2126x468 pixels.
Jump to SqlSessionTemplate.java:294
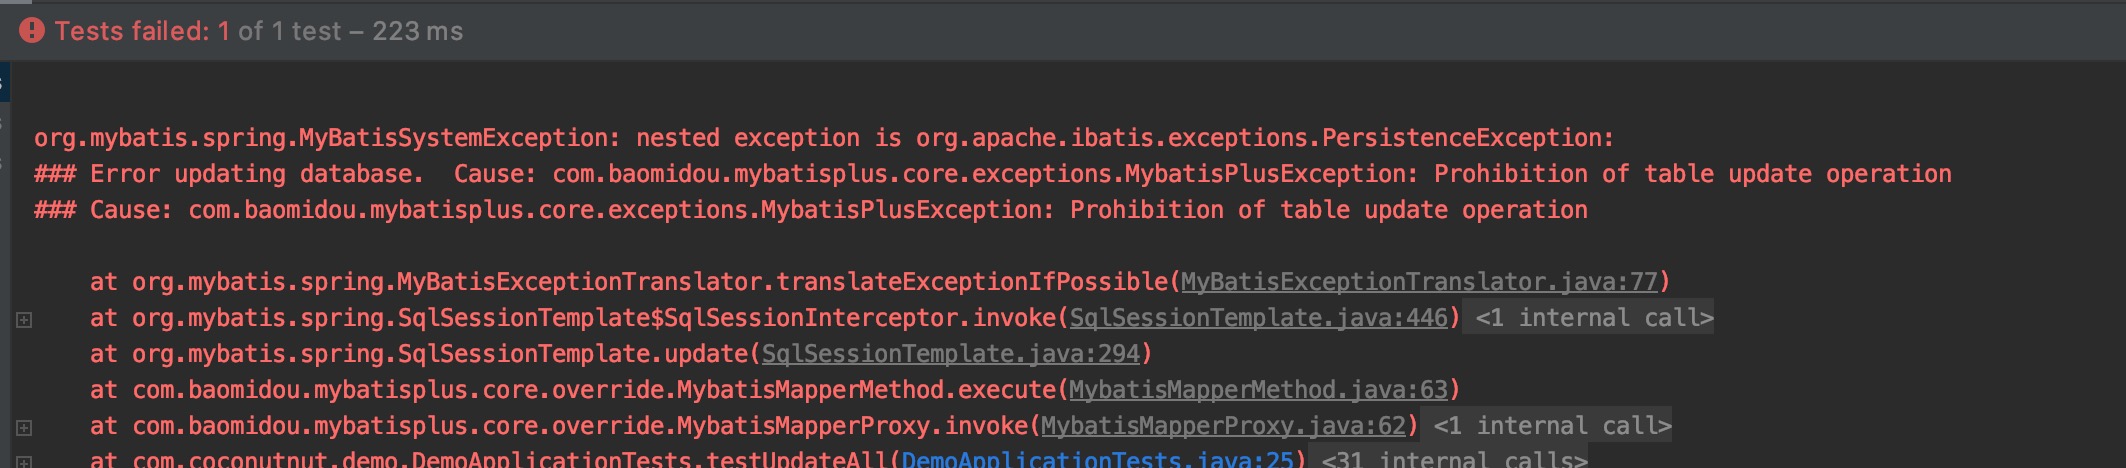pyautogui.click(x=950, y=354)
